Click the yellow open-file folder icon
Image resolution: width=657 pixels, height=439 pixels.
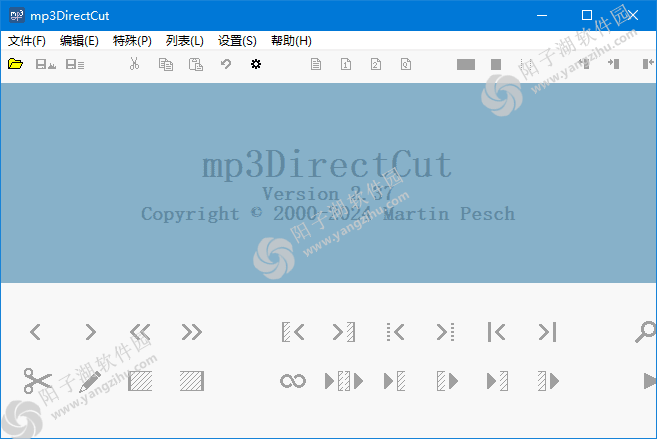pyautogui.click(x=16, y=64)
